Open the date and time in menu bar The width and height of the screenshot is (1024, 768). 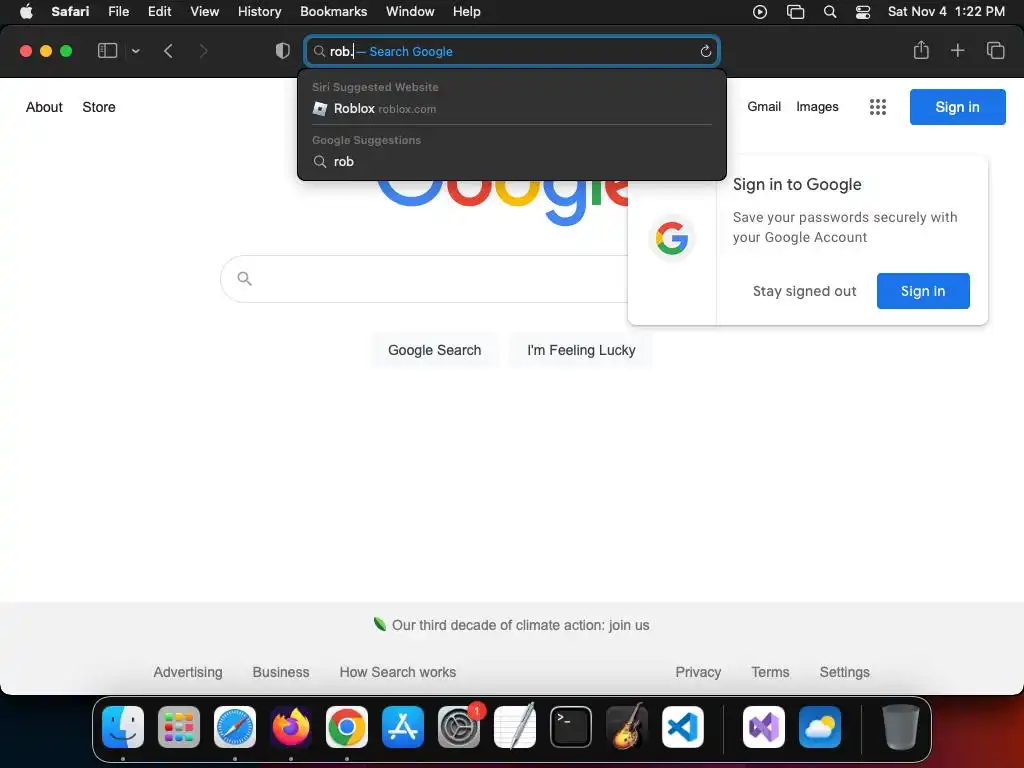946,12
